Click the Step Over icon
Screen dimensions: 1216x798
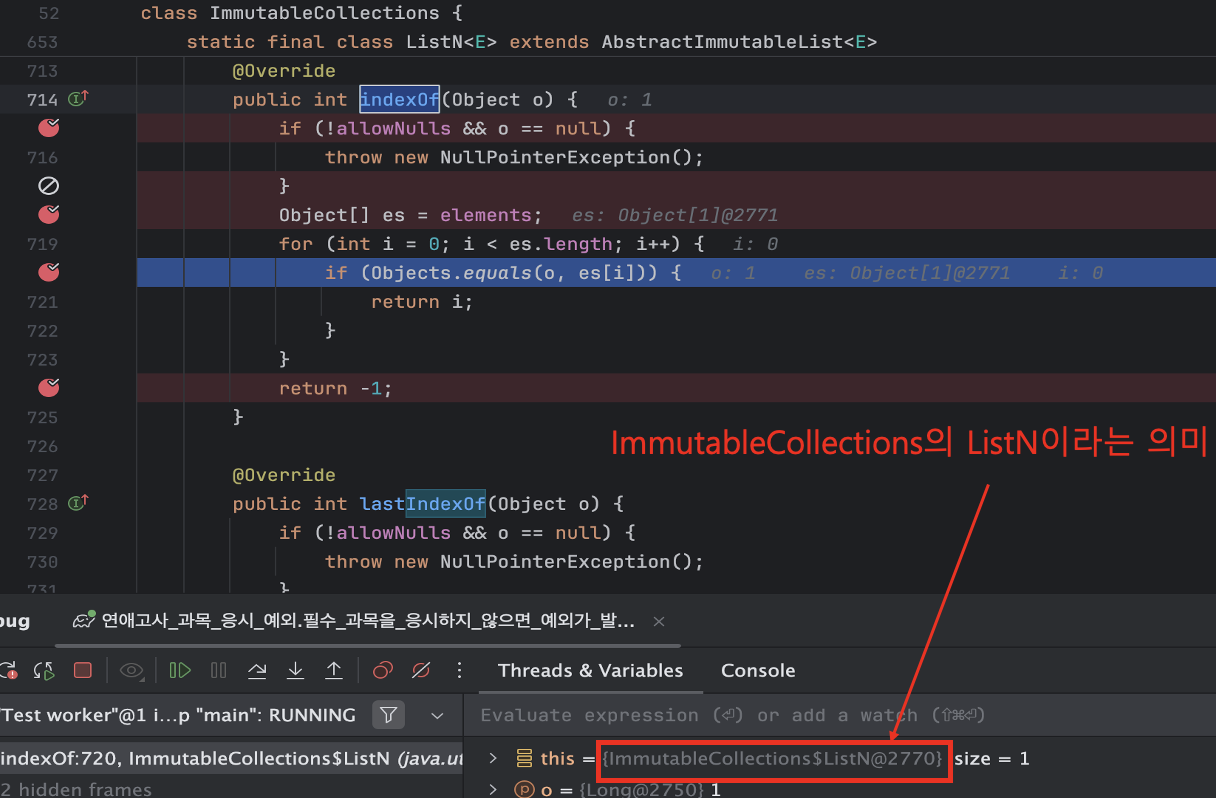(x=257, y=670)
